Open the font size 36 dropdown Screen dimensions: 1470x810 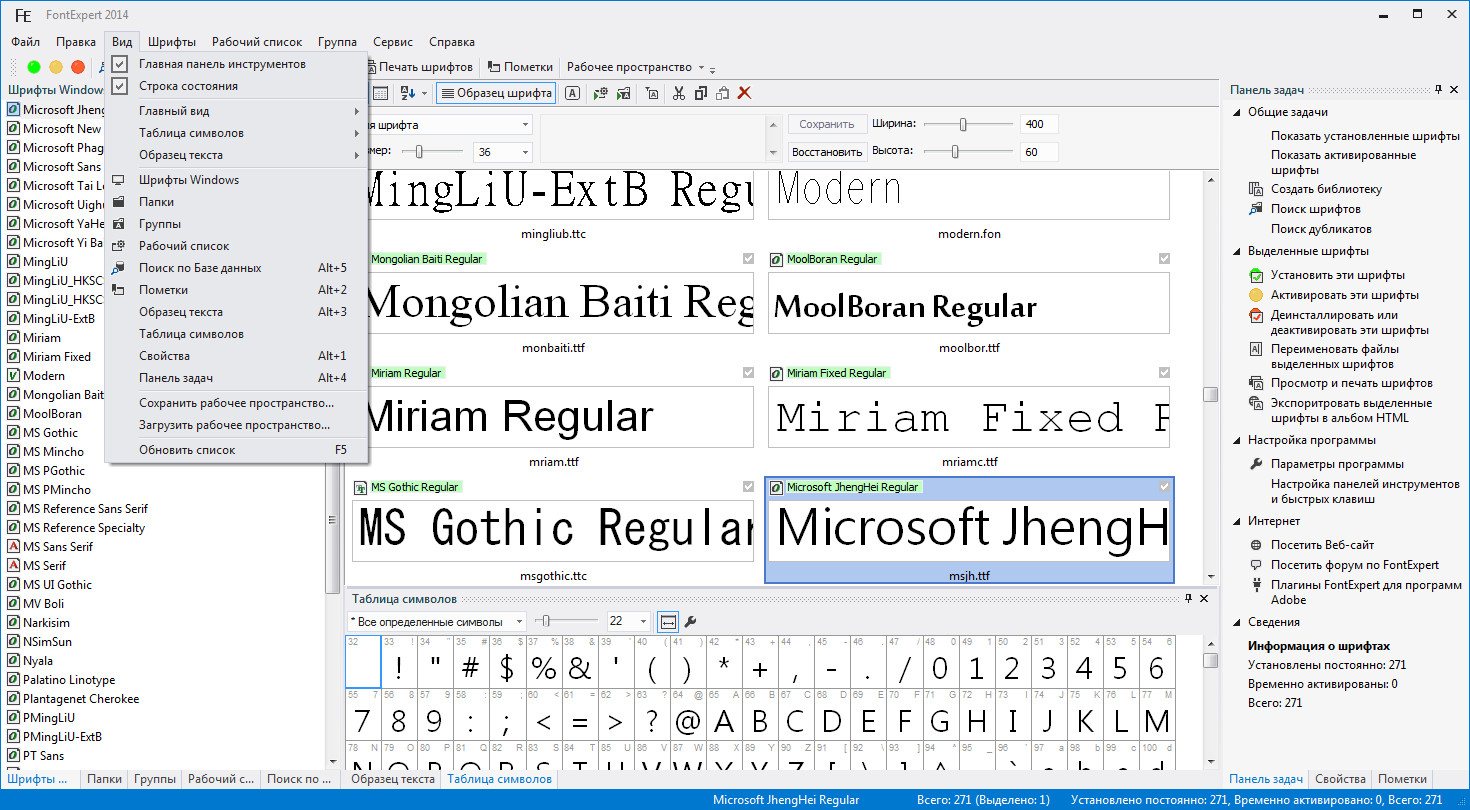click(526, 152)
